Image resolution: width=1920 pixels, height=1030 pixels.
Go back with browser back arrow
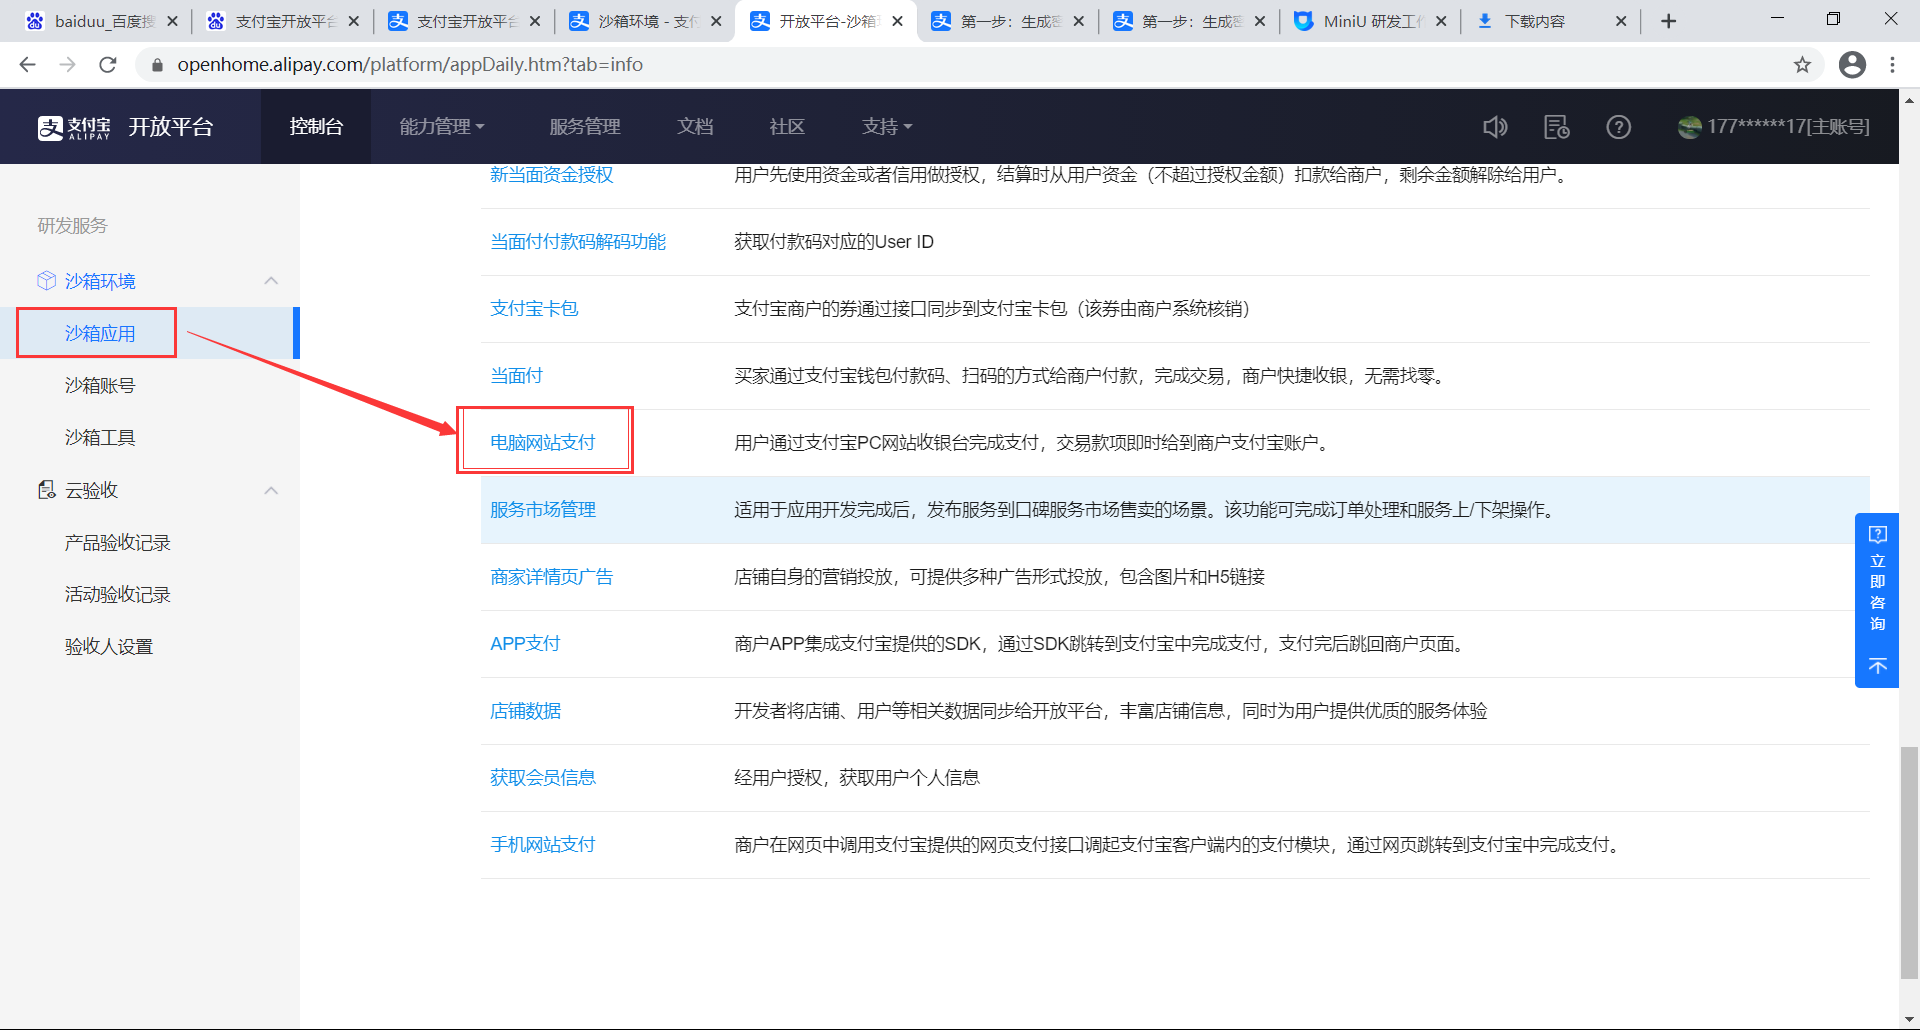click(27, 65)
